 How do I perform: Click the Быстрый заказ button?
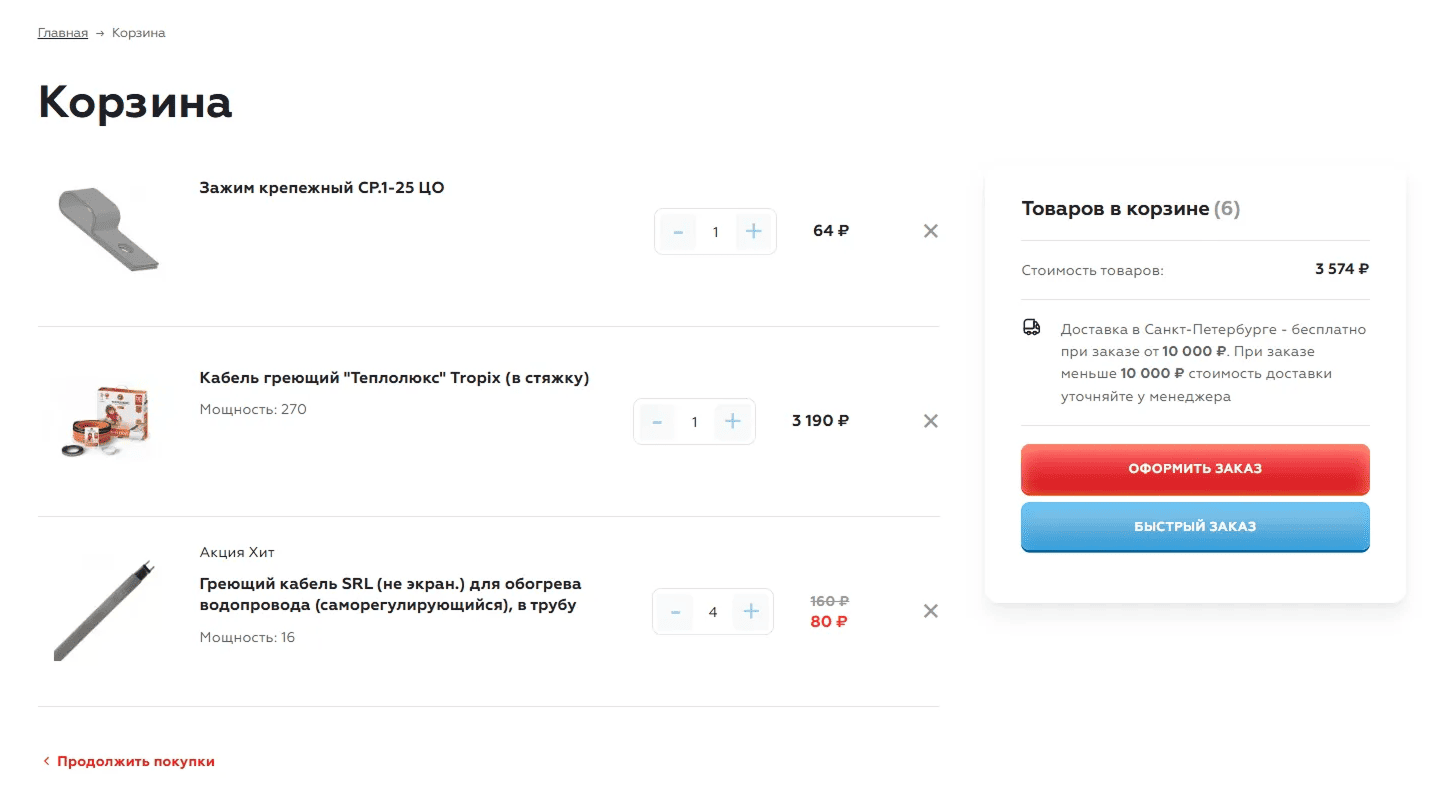(x=1195, y=527)
